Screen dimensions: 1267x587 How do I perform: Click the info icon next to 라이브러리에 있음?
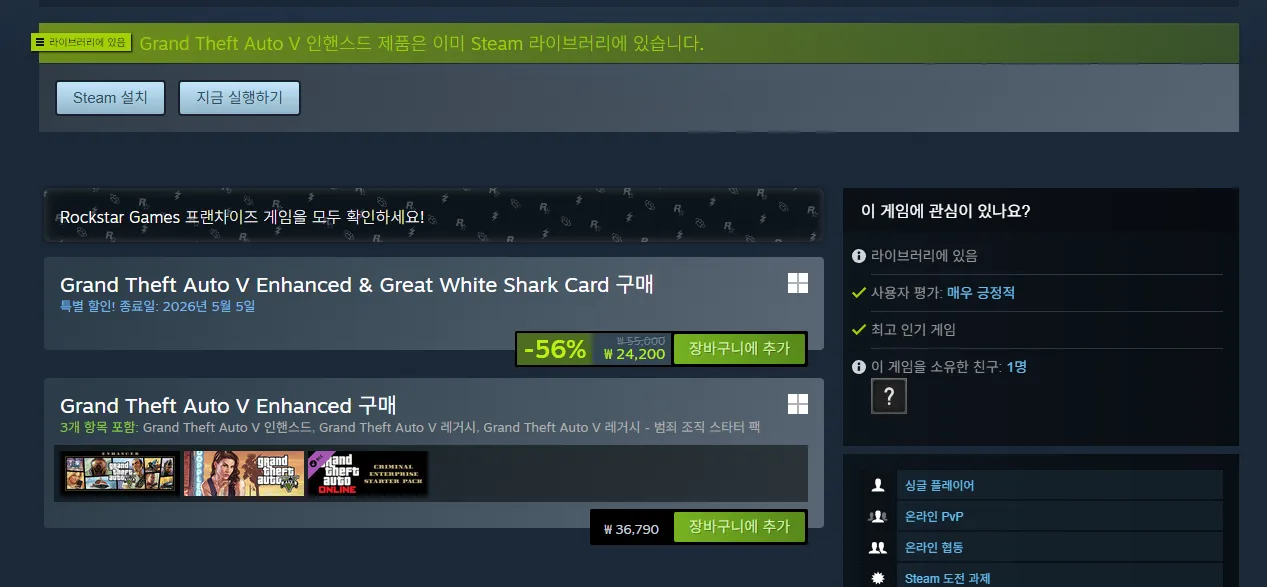[x=858, y=257]
